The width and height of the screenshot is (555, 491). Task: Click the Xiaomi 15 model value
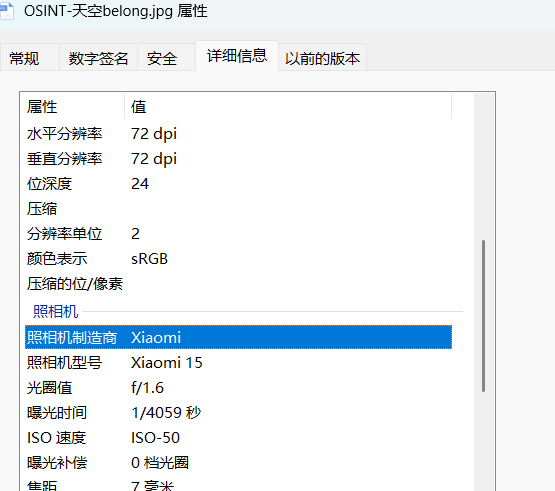coord(166,362)
